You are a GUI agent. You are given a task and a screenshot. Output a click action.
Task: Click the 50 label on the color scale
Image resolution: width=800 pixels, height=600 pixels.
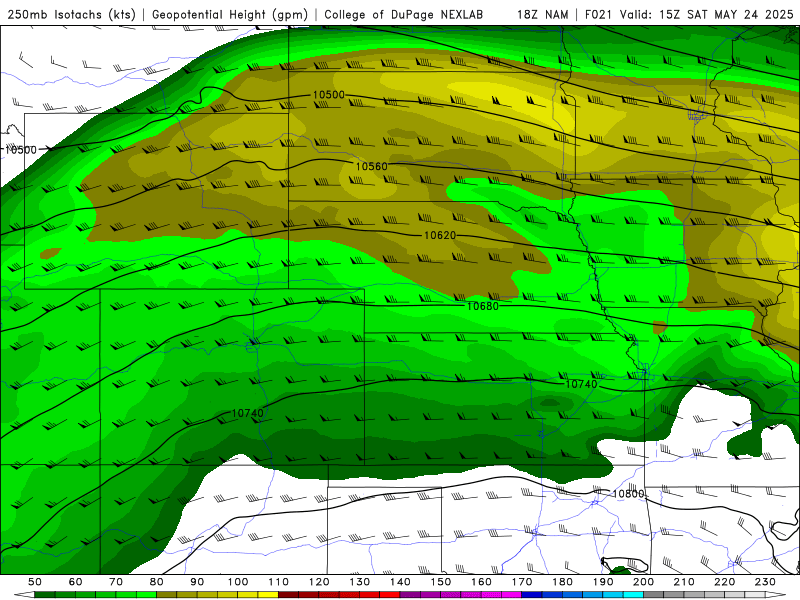click(x=35, y=582)
